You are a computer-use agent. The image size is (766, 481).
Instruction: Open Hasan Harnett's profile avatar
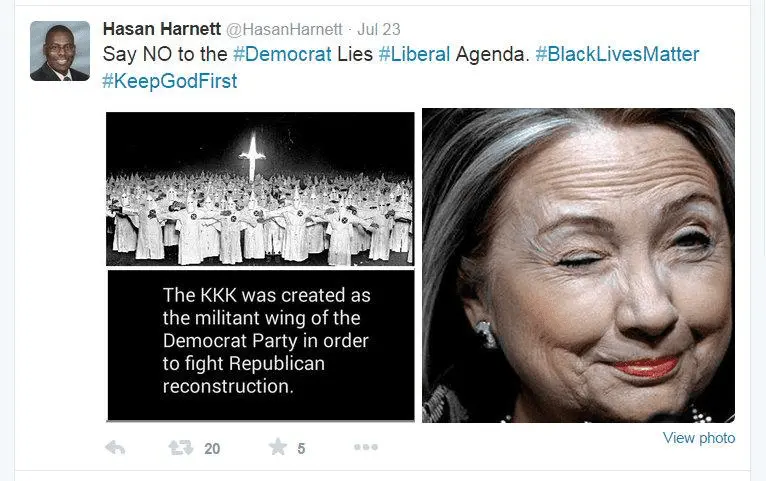pyautogui.click(x=60, y=51)
